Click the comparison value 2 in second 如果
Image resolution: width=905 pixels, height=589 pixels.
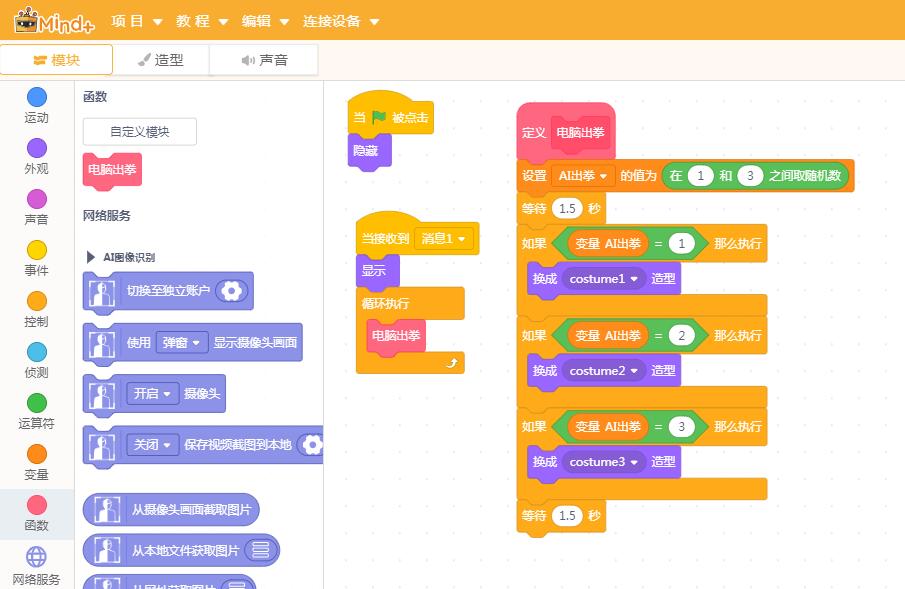pyautogui.click(x=682, y=335)
